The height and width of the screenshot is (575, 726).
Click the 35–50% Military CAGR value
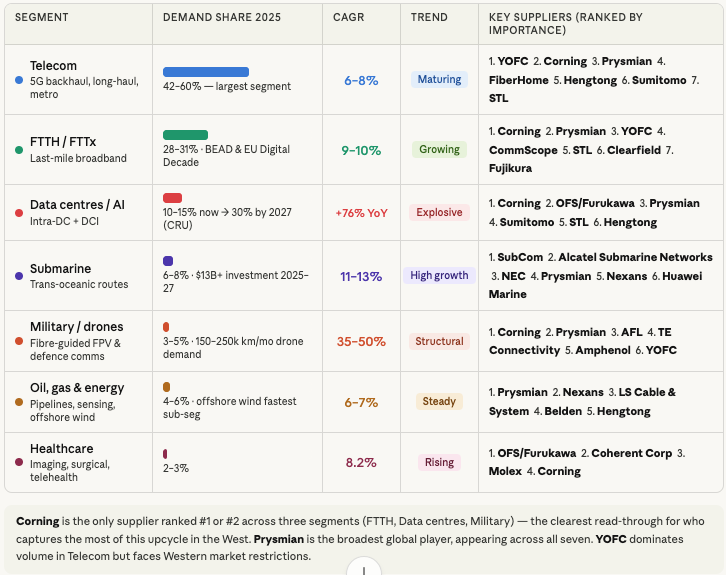click(361, 342)
